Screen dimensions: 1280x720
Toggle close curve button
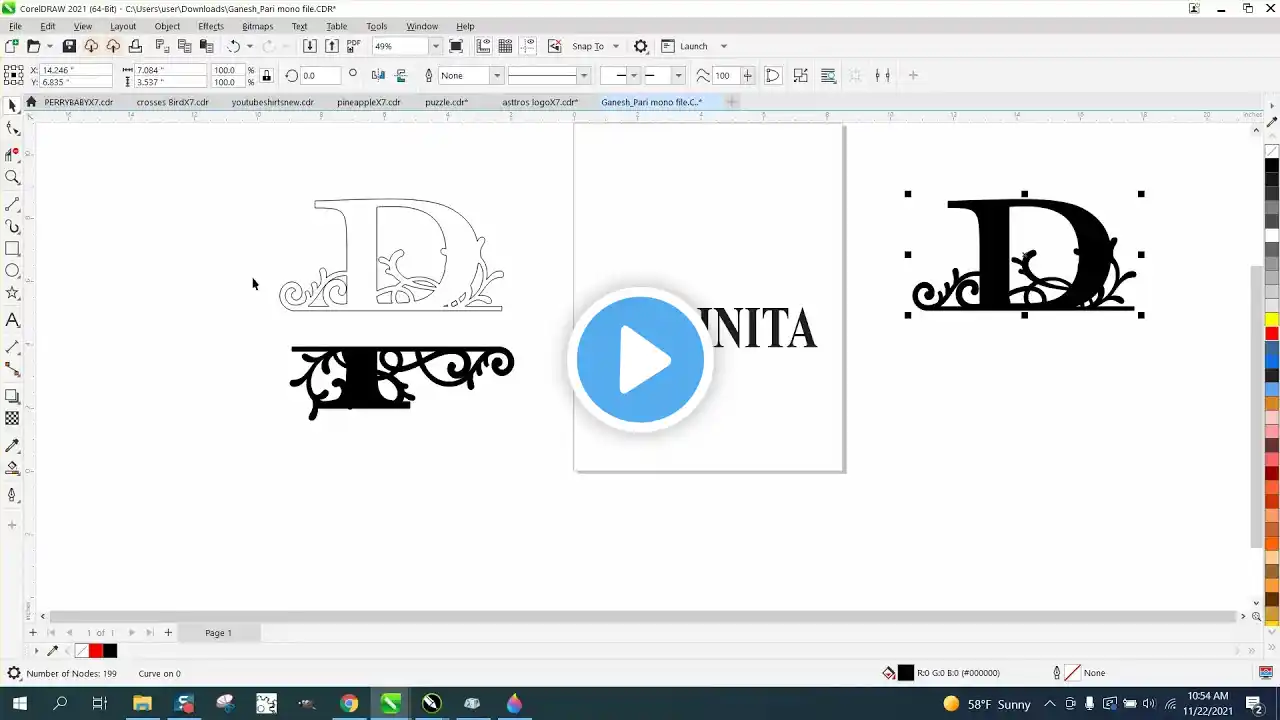(x=773, y=75)
